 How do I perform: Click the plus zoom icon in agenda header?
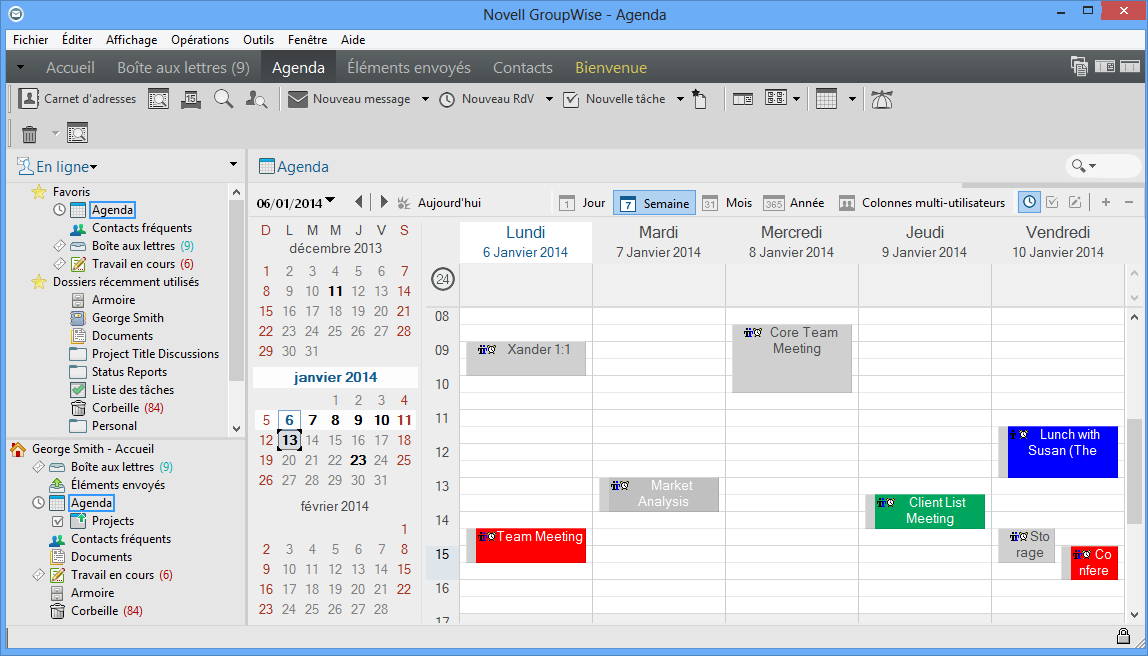click(1106, 203)
